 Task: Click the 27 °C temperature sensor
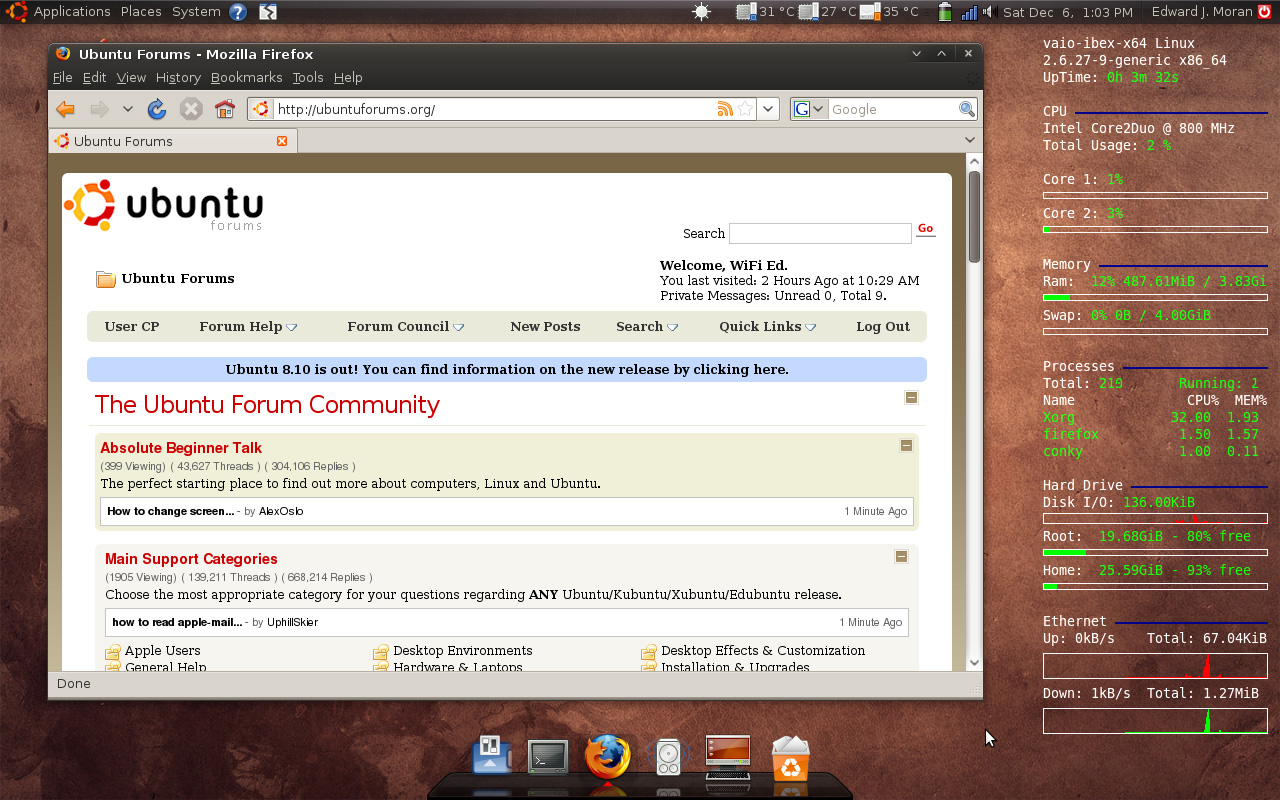(827, 12)
